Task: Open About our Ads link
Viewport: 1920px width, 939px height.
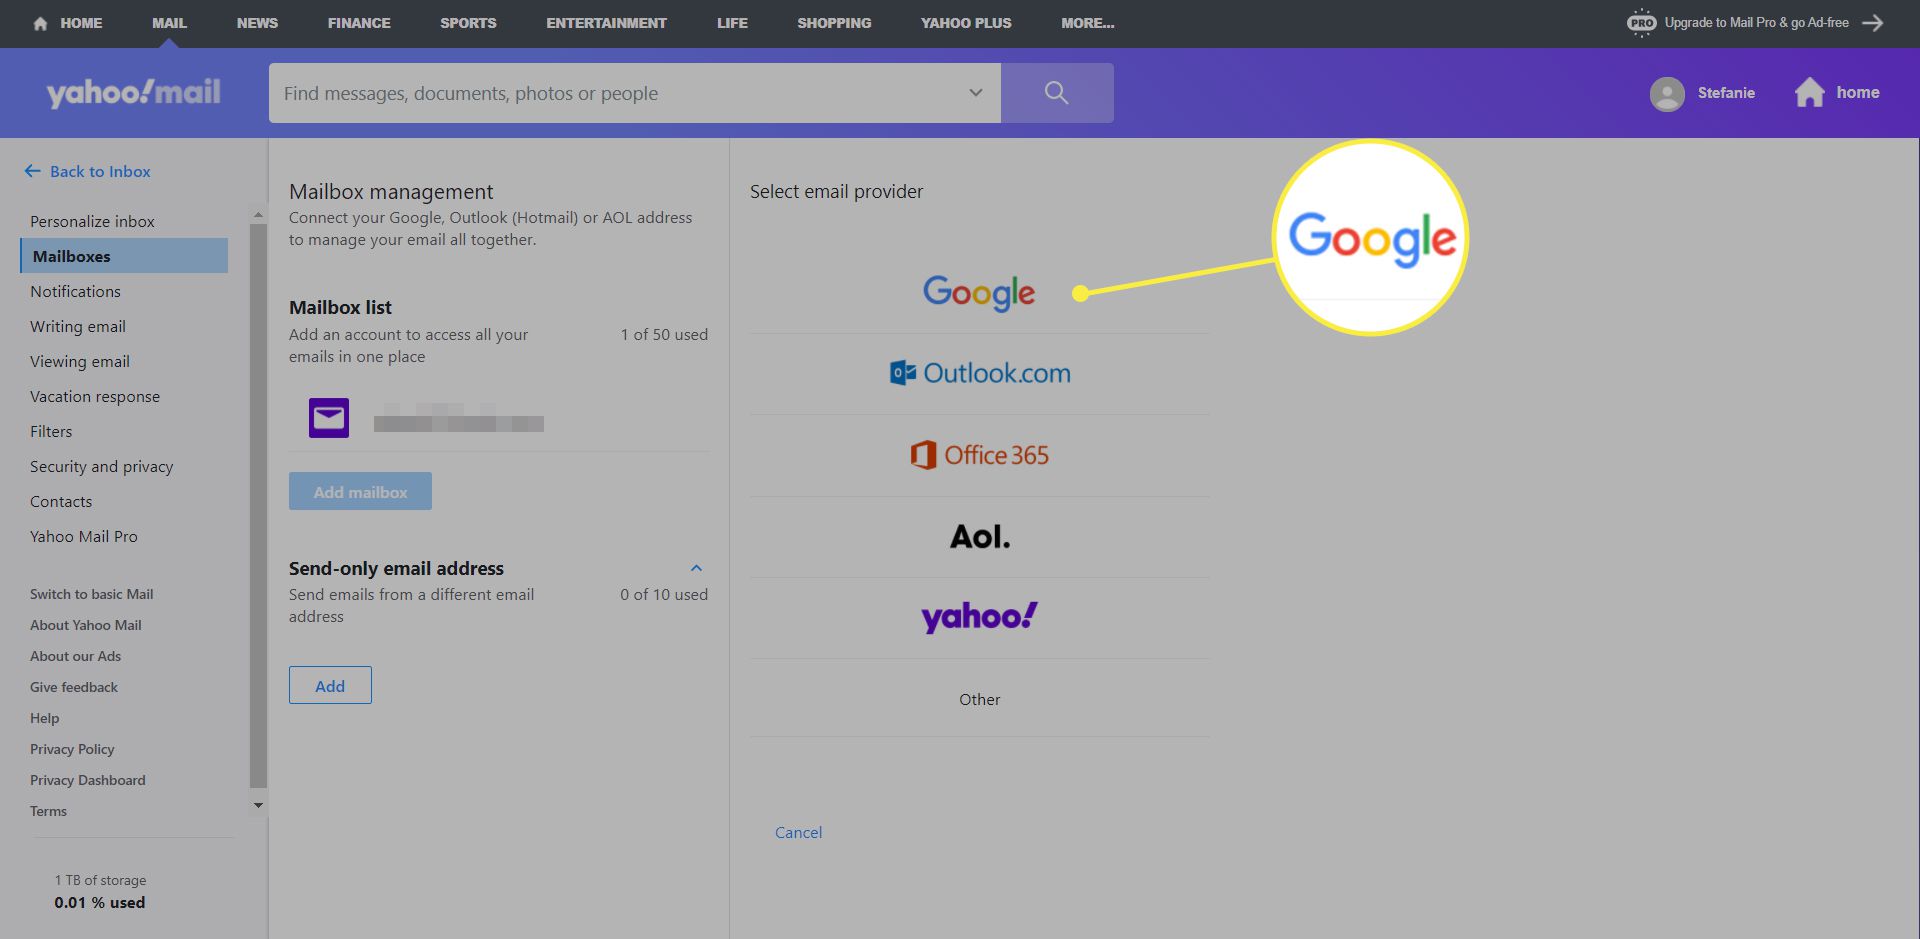Action: tap(75, 656)
